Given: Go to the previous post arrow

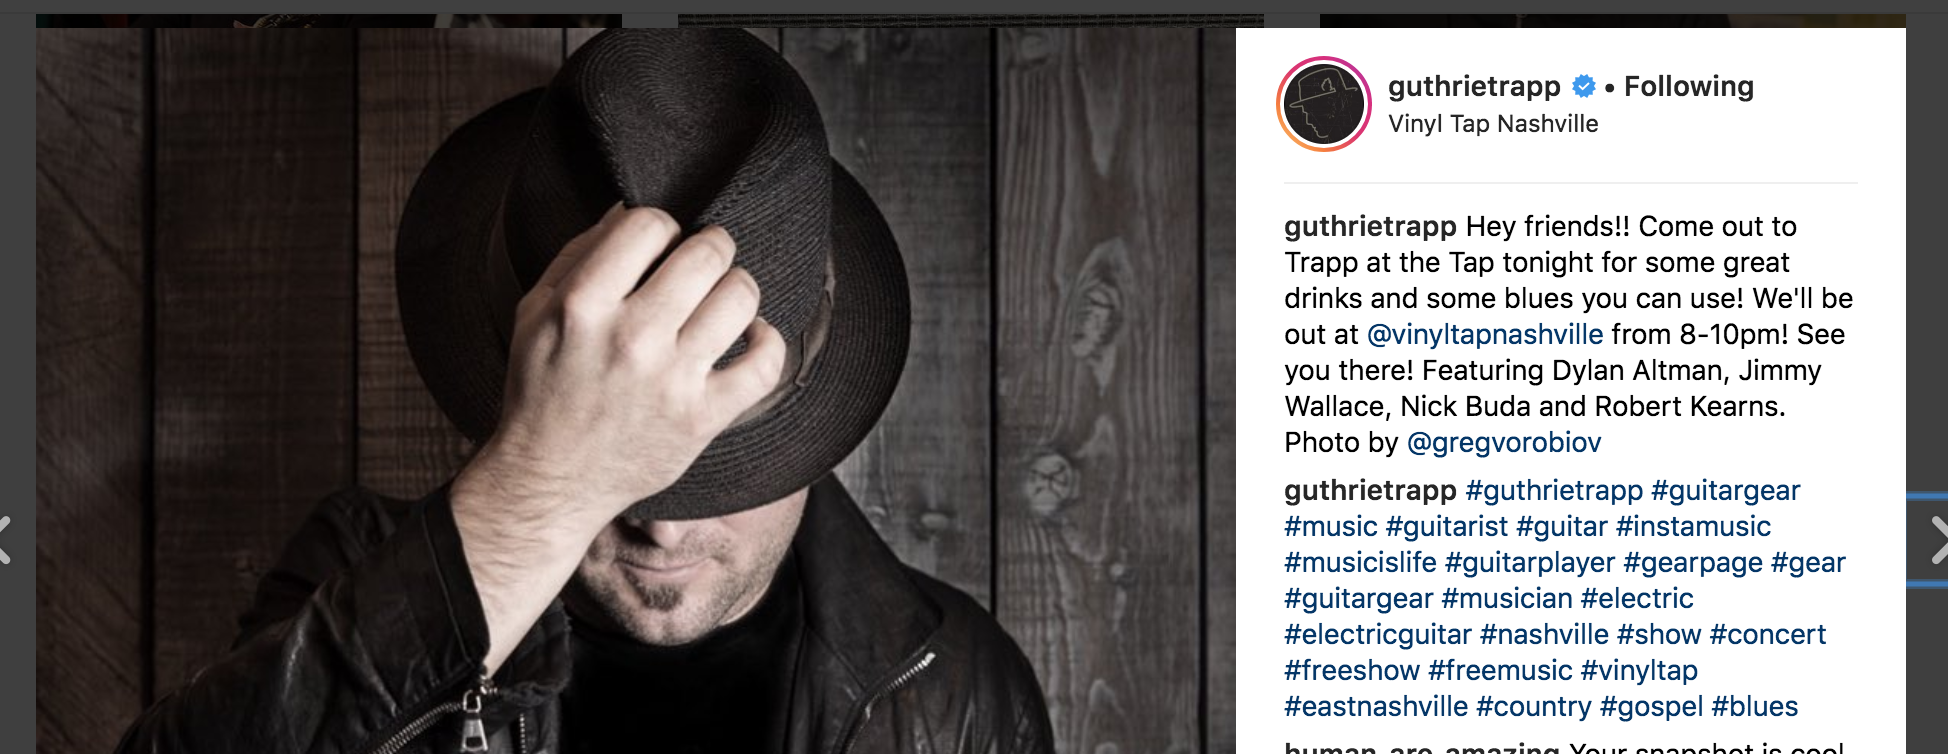Looking at the screenshot, I should pyautogui.click(x=5, y=540).
